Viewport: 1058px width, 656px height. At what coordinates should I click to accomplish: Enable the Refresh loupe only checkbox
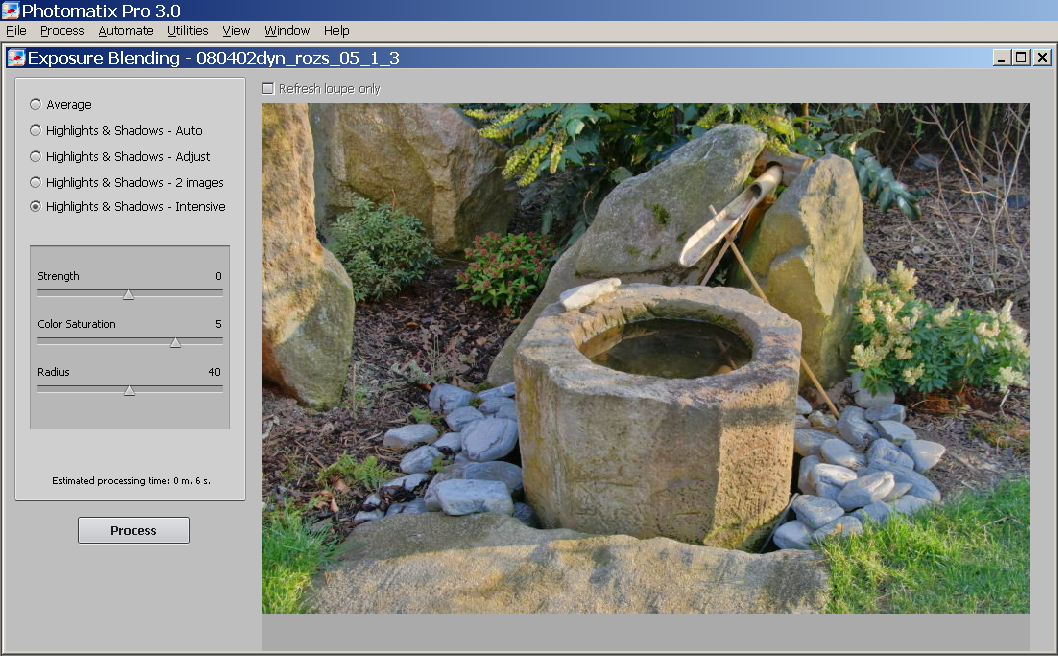[268, 89]
